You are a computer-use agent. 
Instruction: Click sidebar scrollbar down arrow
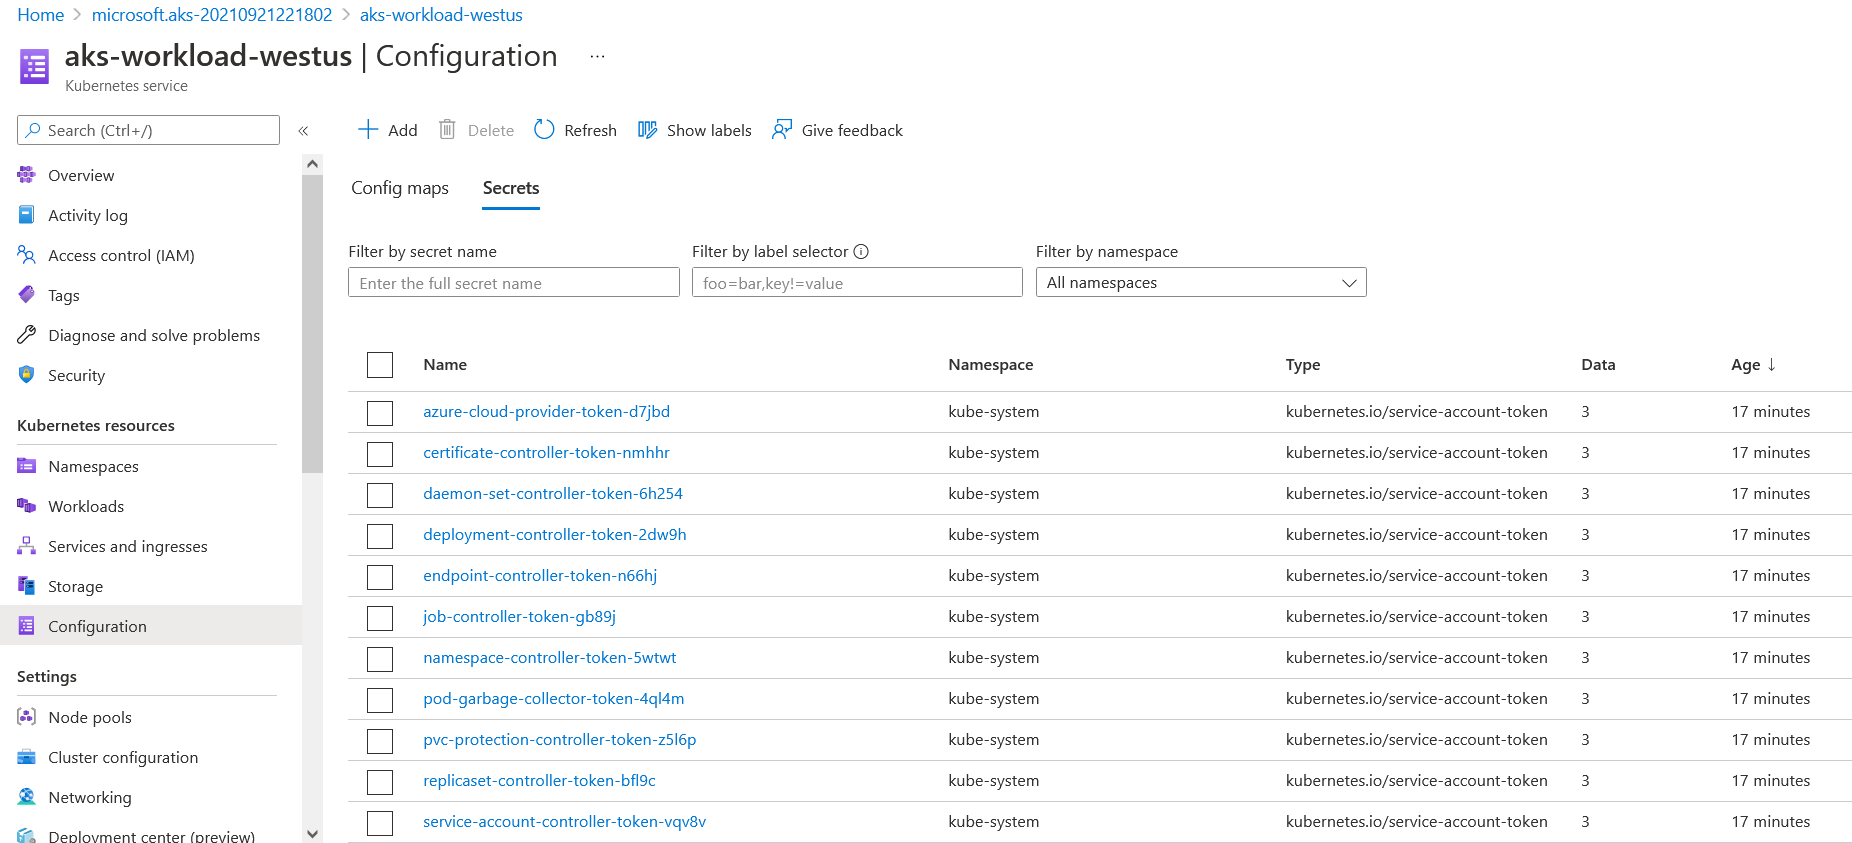312,833
